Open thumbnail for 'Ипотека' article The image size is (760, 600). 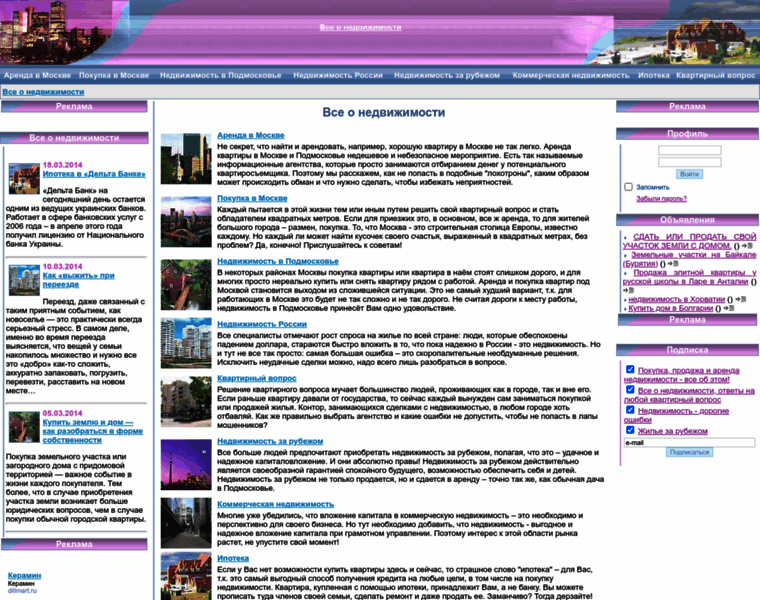point(186,576)
